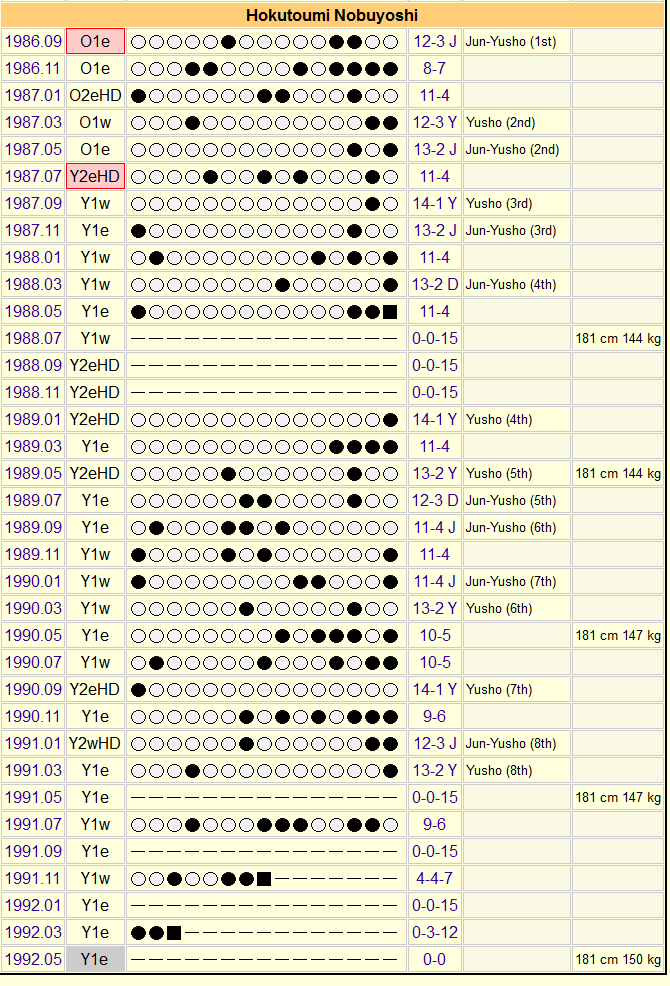Click 181 cm 147 kg in the 1990.05 row

click(x=618, y=636)
